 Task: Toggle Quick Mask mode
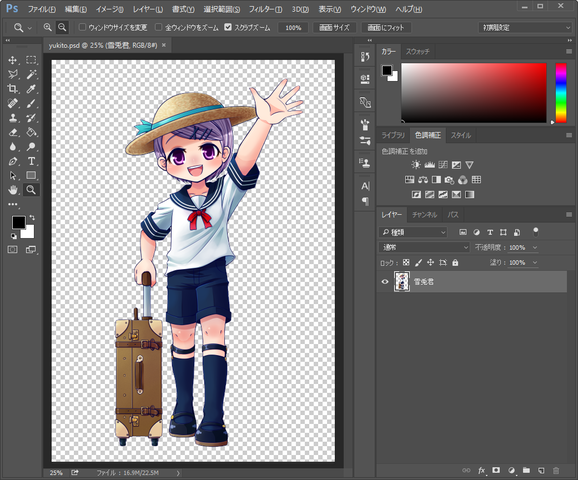click(x=13, y=250)
